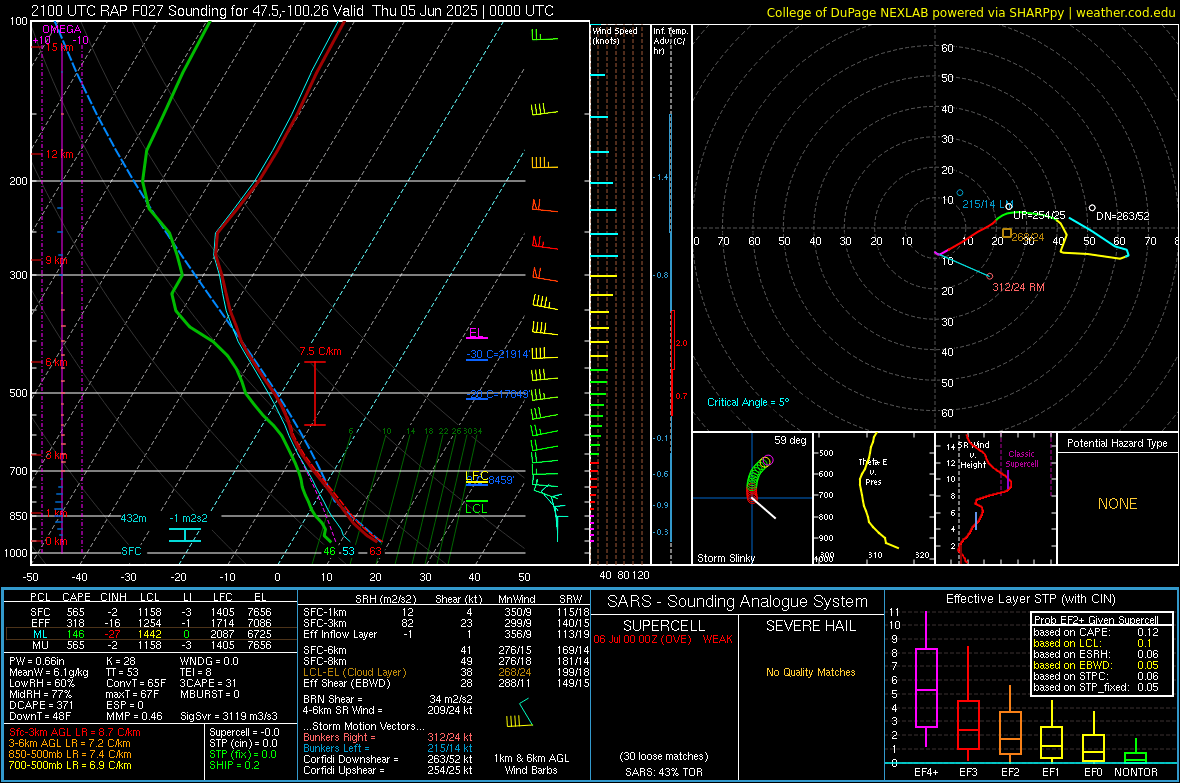Click the 'BRN Shear =' label
The image size is (1180, 783).
pyautogui.click(x=332, y=699)
